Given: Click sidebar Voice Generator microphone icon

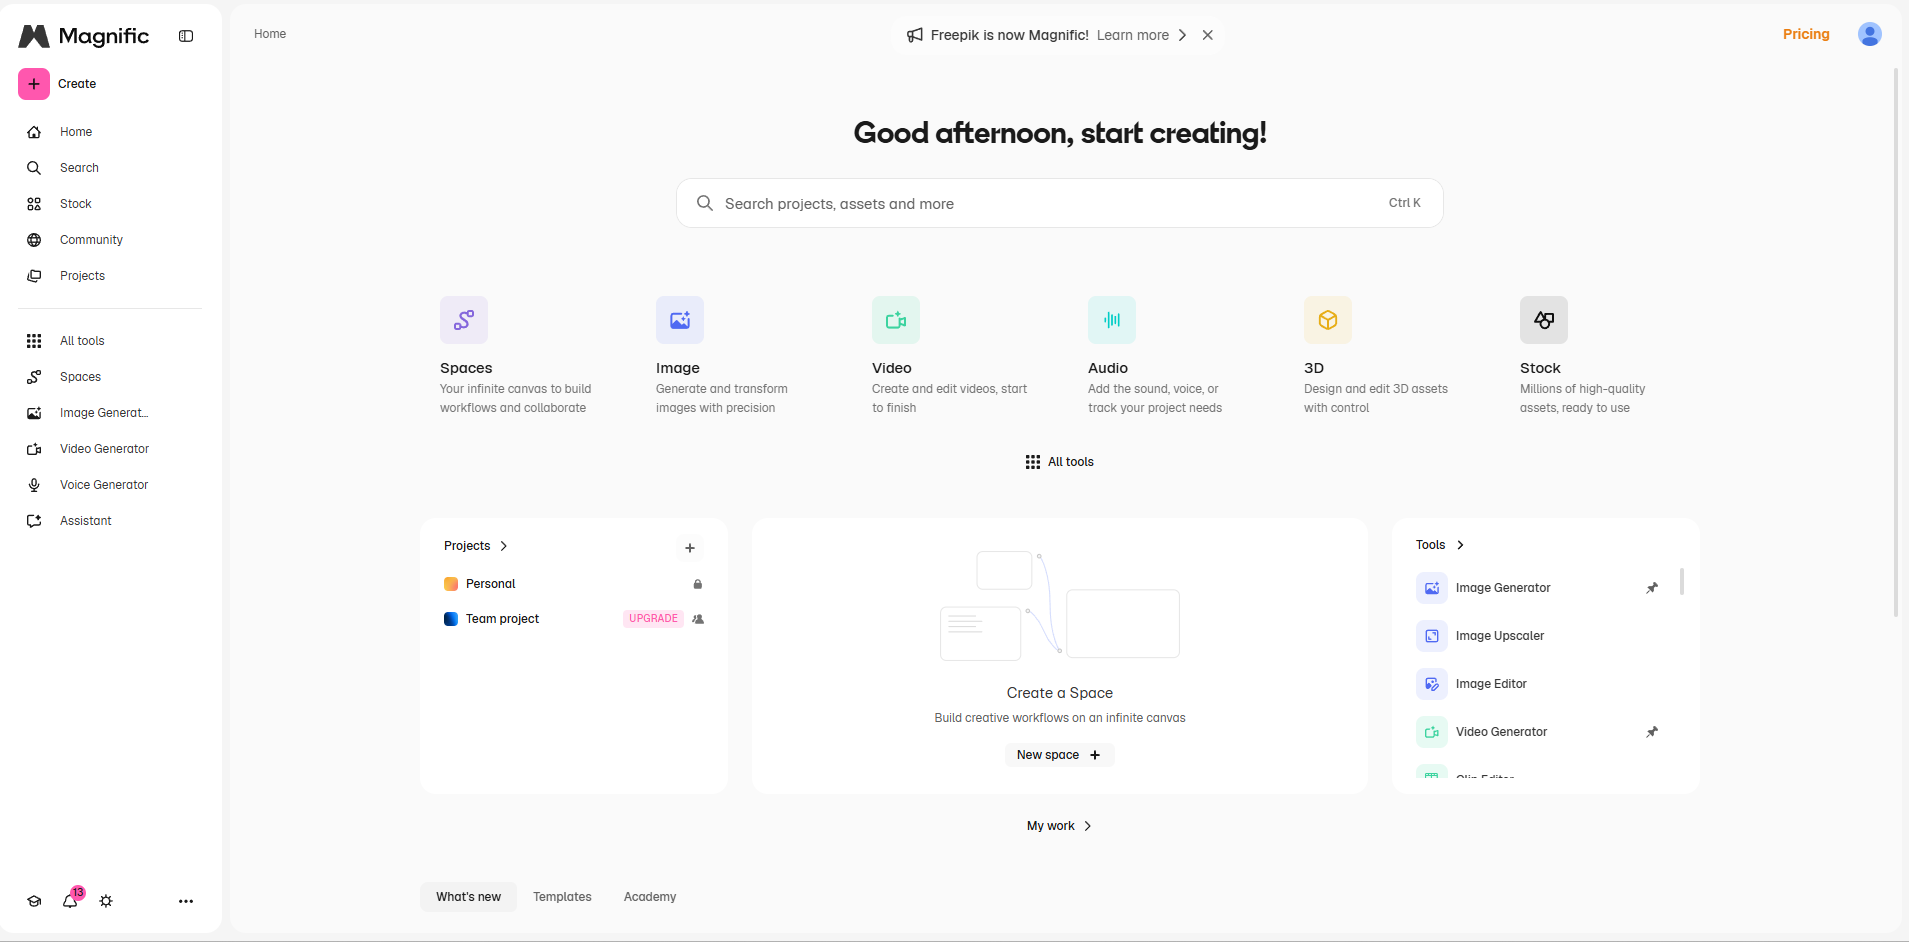Looking at the screenshot, I should click(34, 485).
